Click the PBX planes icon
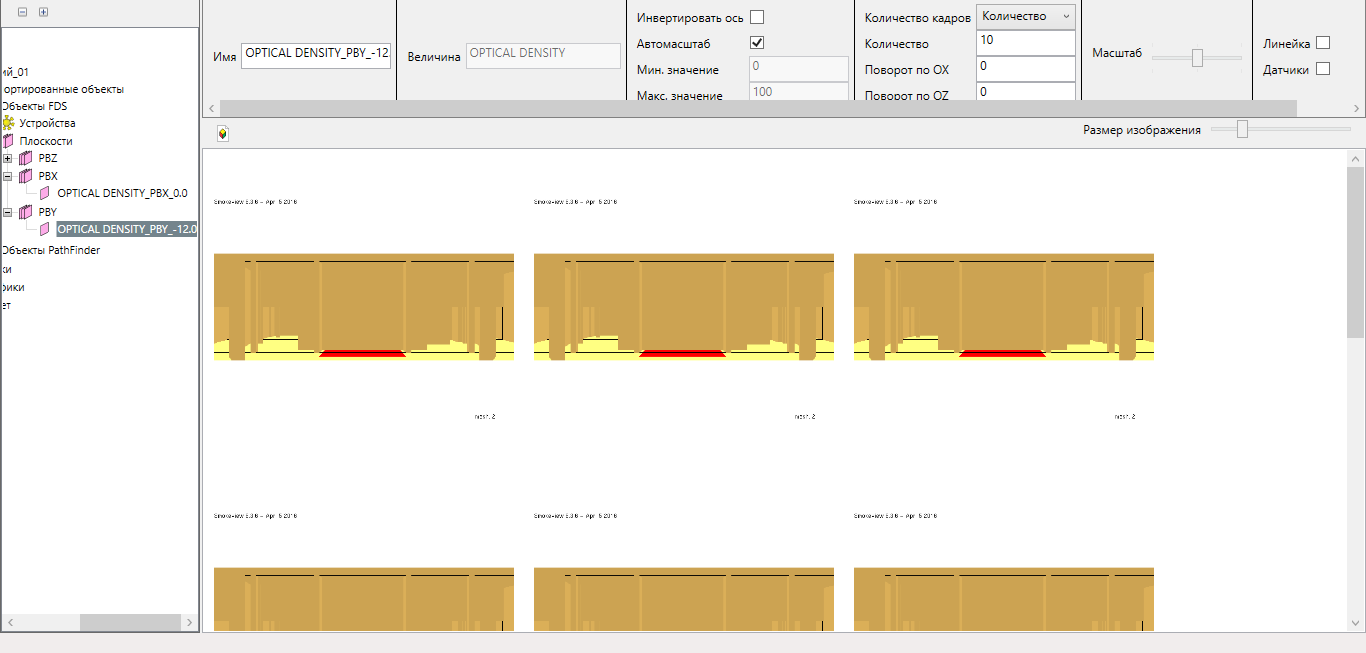Screen dimensions: 1366x653 [26, 176]
